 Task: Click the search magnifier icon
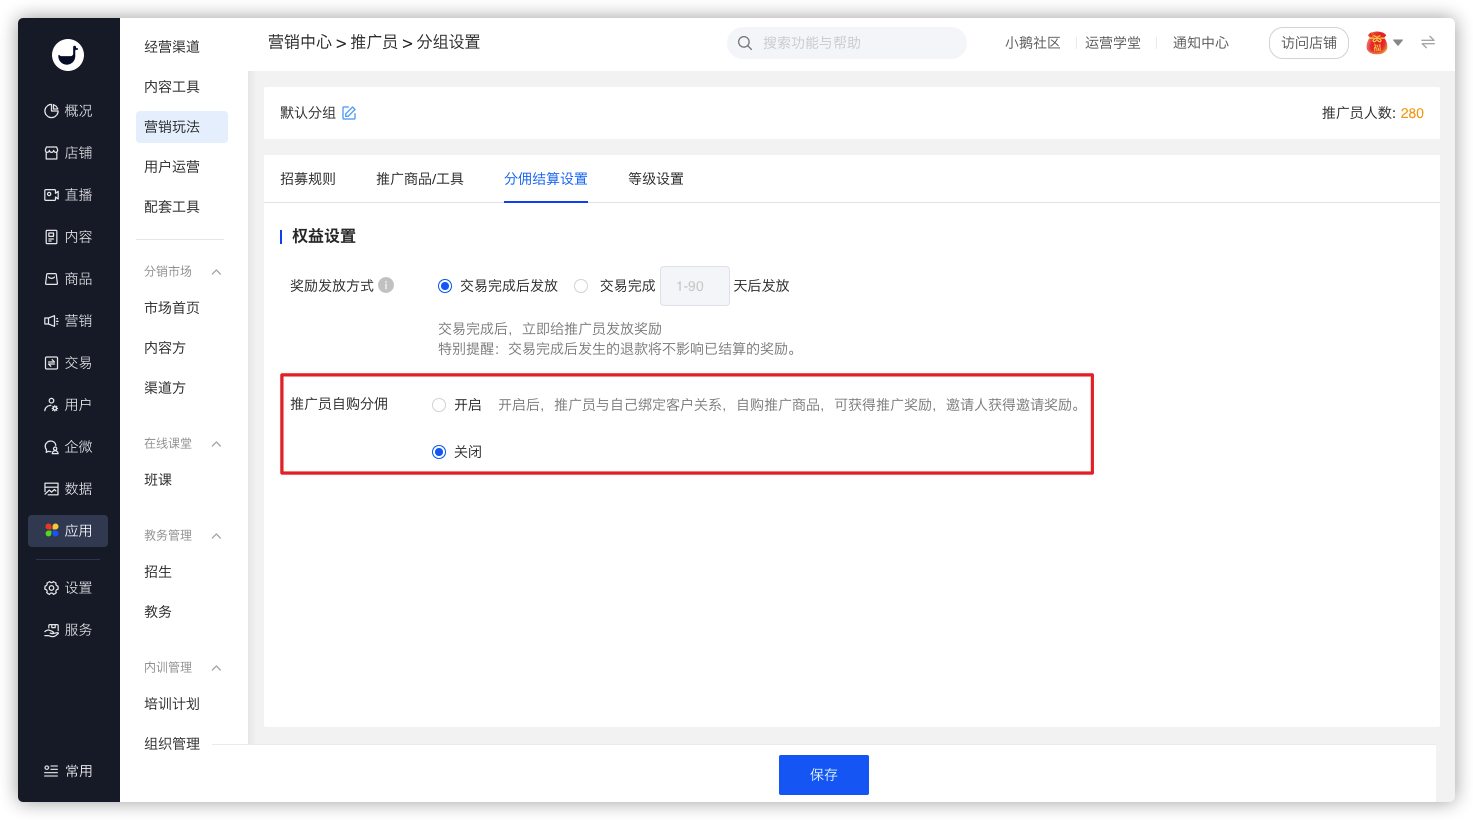[x=745, y=43]
